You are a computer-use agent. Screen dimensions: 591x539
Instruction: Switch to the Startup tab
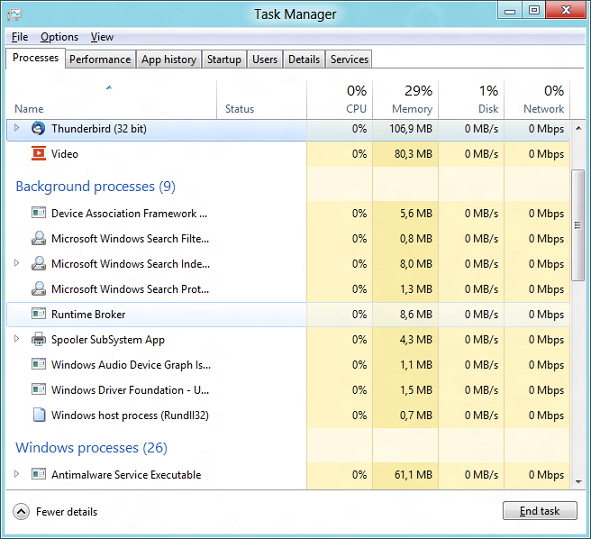(x=224, y=60)
